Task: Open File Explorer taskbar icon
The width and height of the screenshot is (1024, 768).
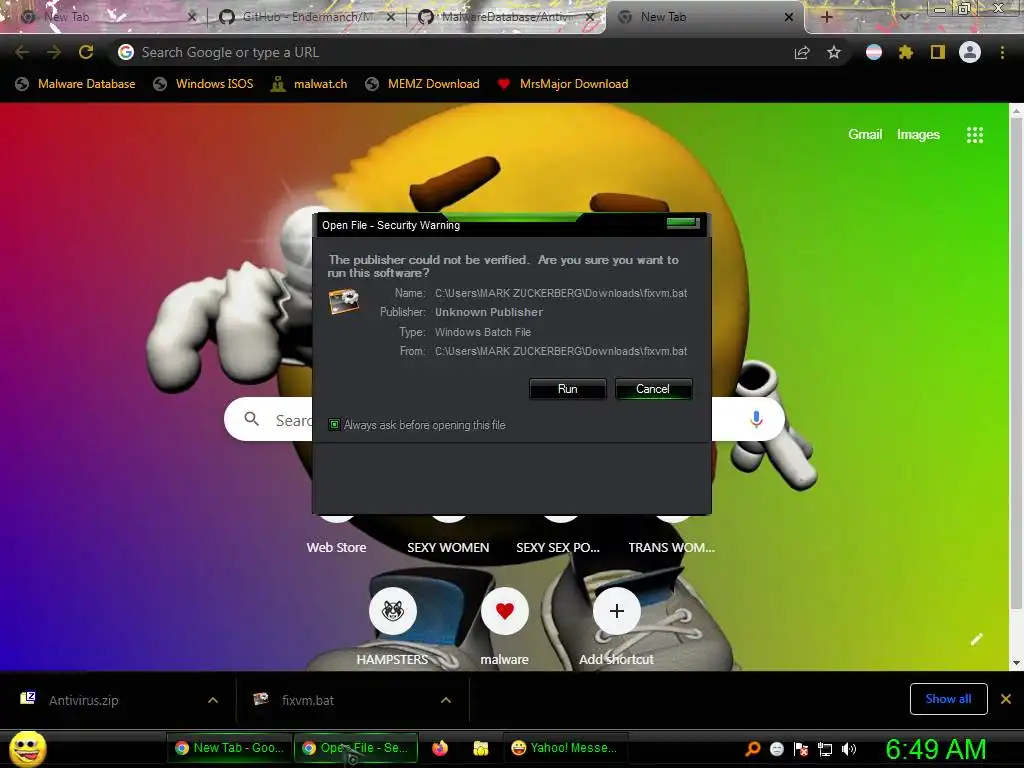Action: tap(481, 748)
